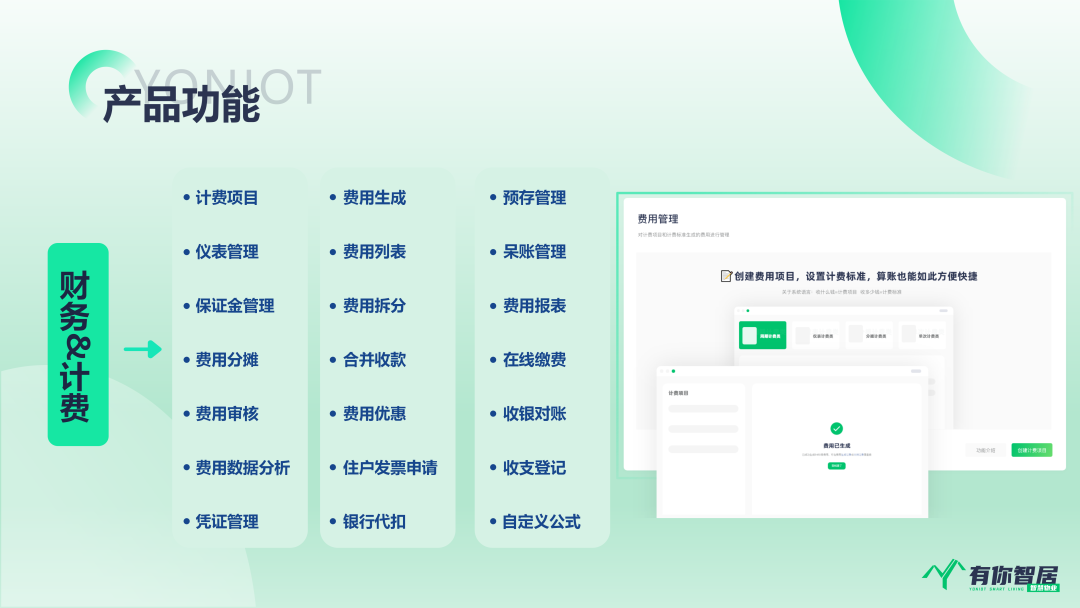Choose 费用生成 from second column

(374, 198)
